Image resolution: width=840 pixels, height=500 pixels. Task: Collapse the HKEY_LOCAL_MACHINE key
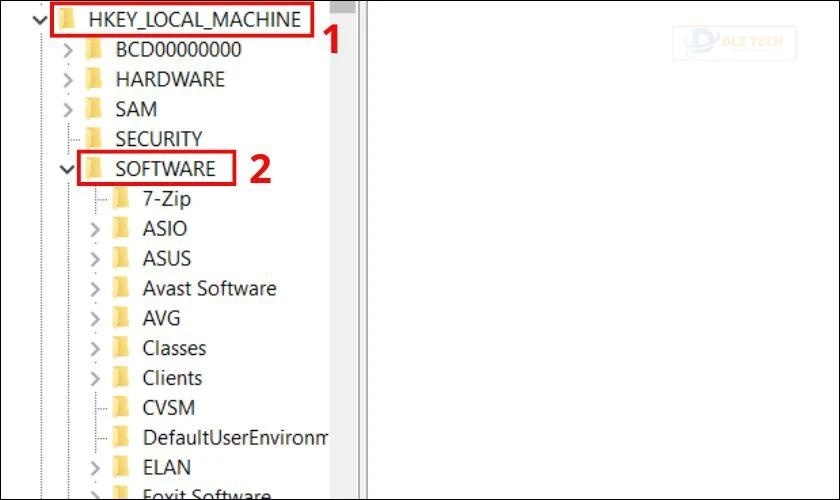point(40,20)
